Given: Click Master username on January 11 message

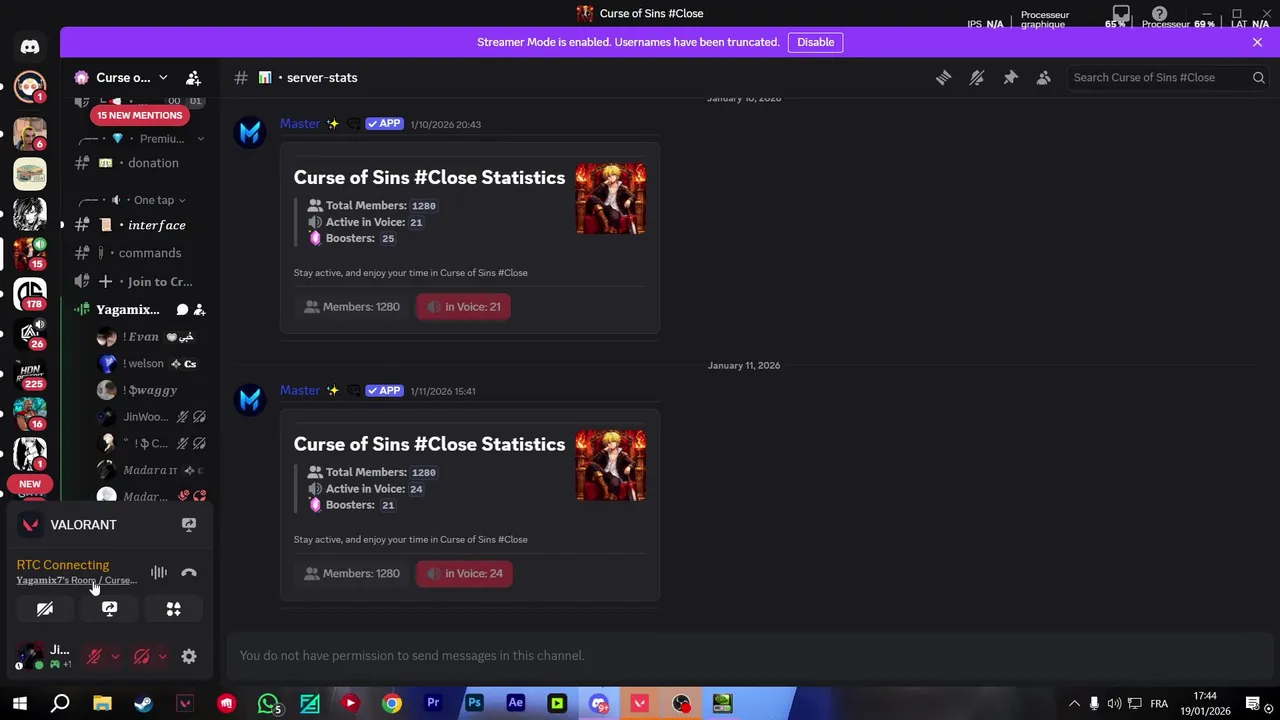Looking at the screenshot, I should pos(300,390).
